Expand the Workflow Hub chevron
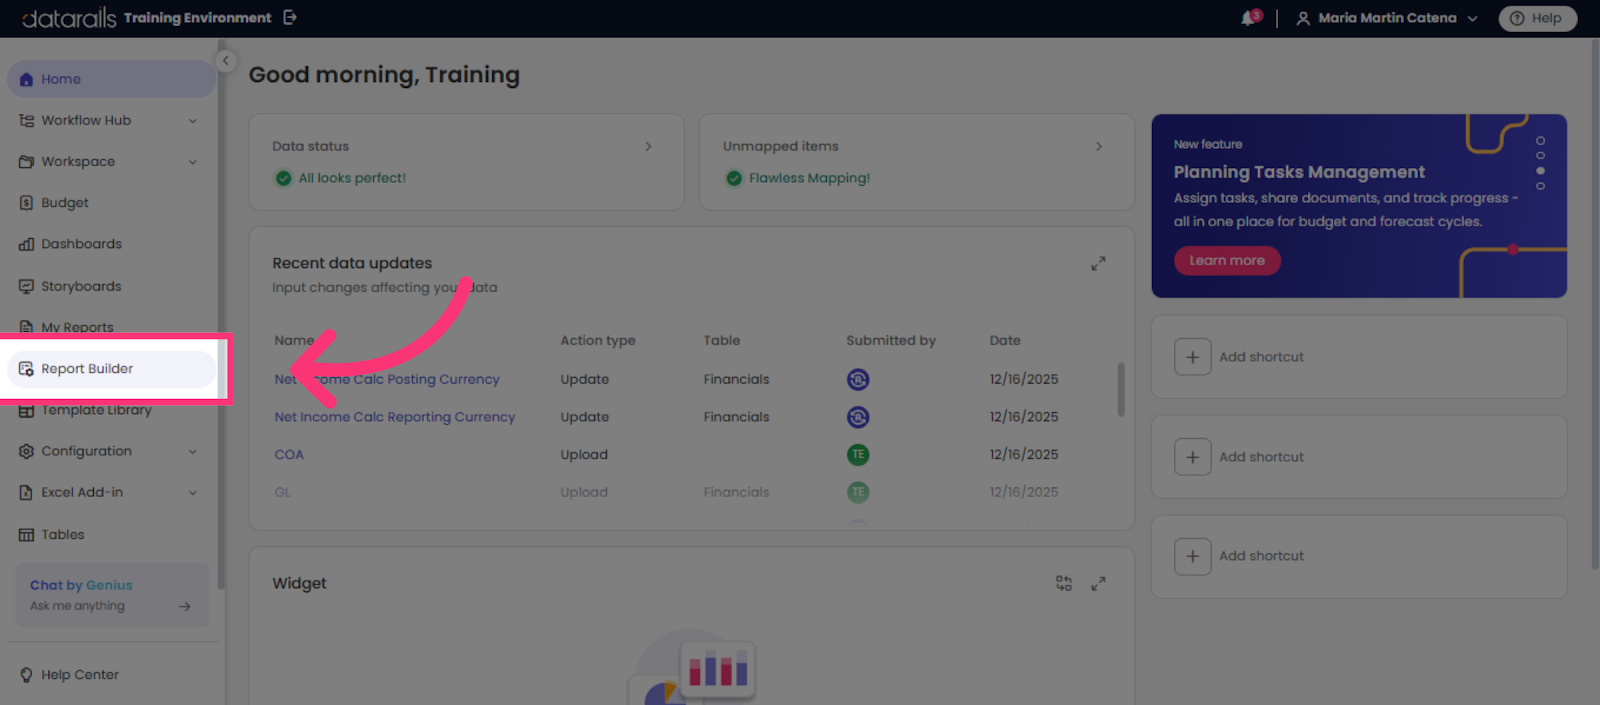The image size is (1600, 705). pyautogui.click(x=193, y=121)
